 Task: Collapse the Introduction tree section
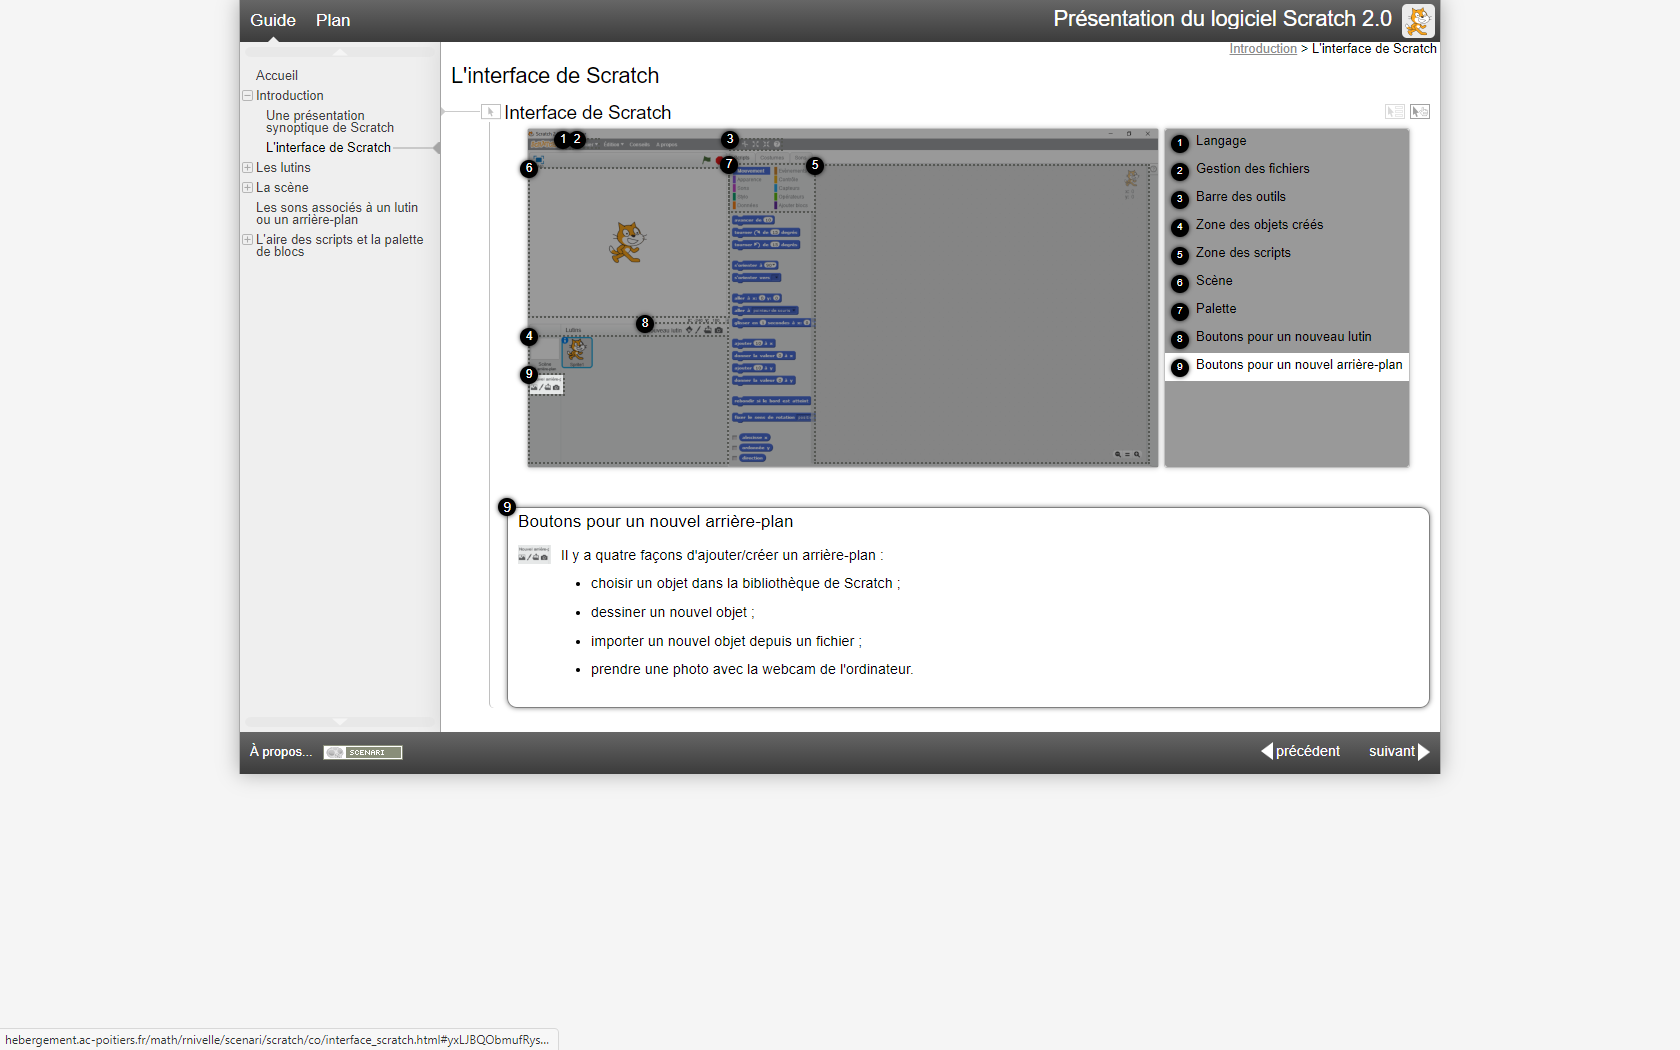click(x=247, y=96)
